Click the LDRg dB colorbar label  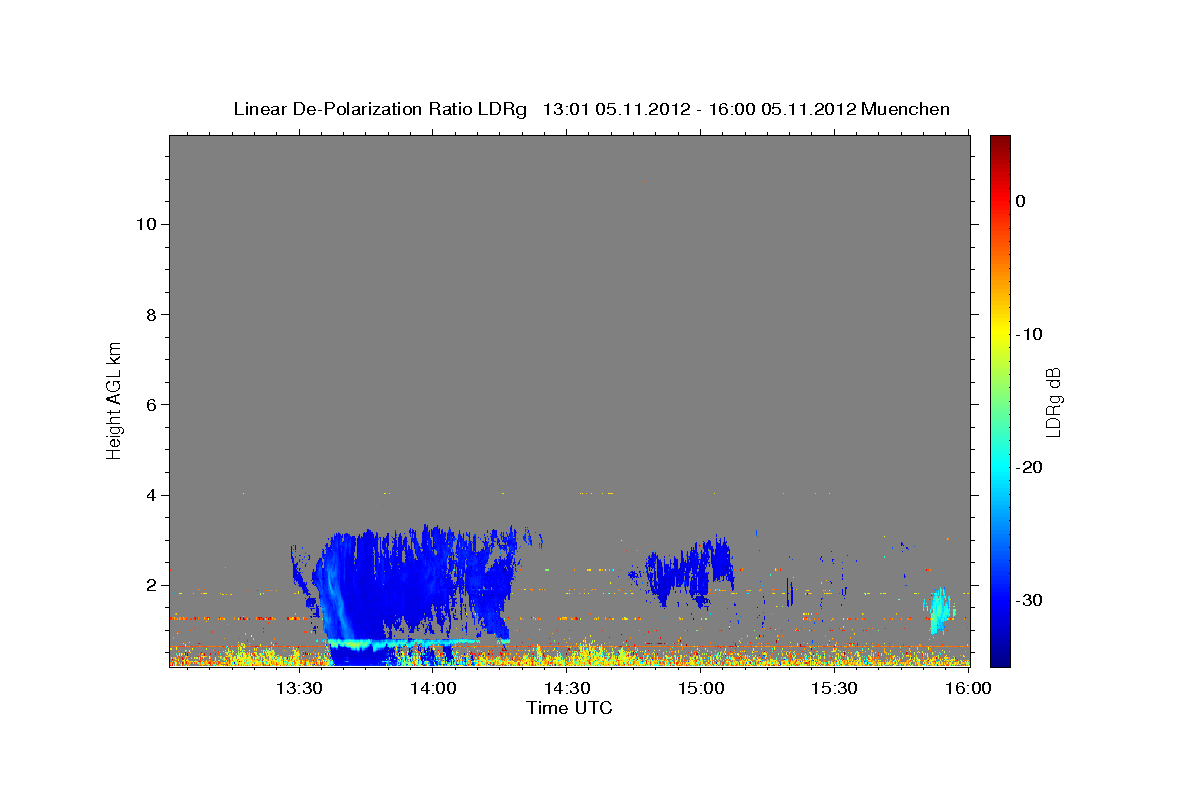click(x=1053, y=401)
